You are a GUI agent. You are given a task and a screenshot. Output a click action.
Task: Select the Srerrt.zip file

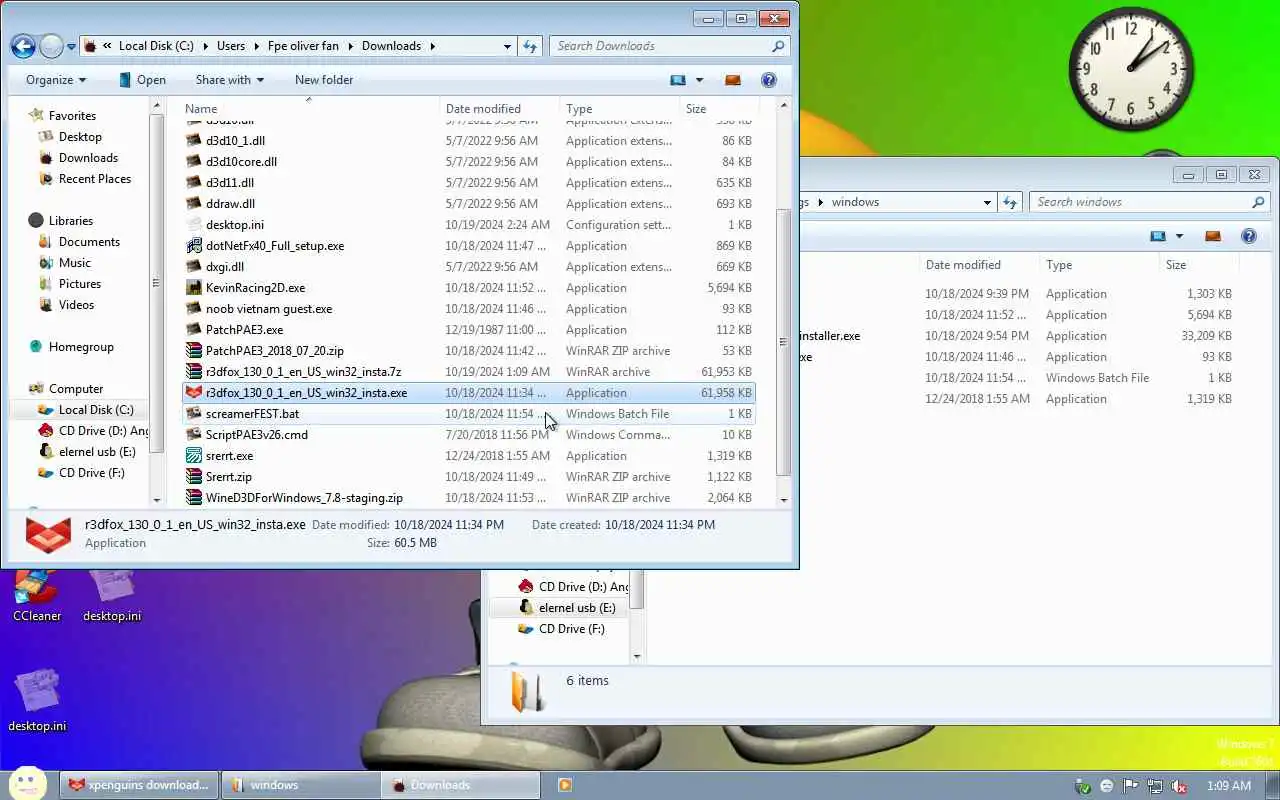pyautogui.click(x=468, y=477)
